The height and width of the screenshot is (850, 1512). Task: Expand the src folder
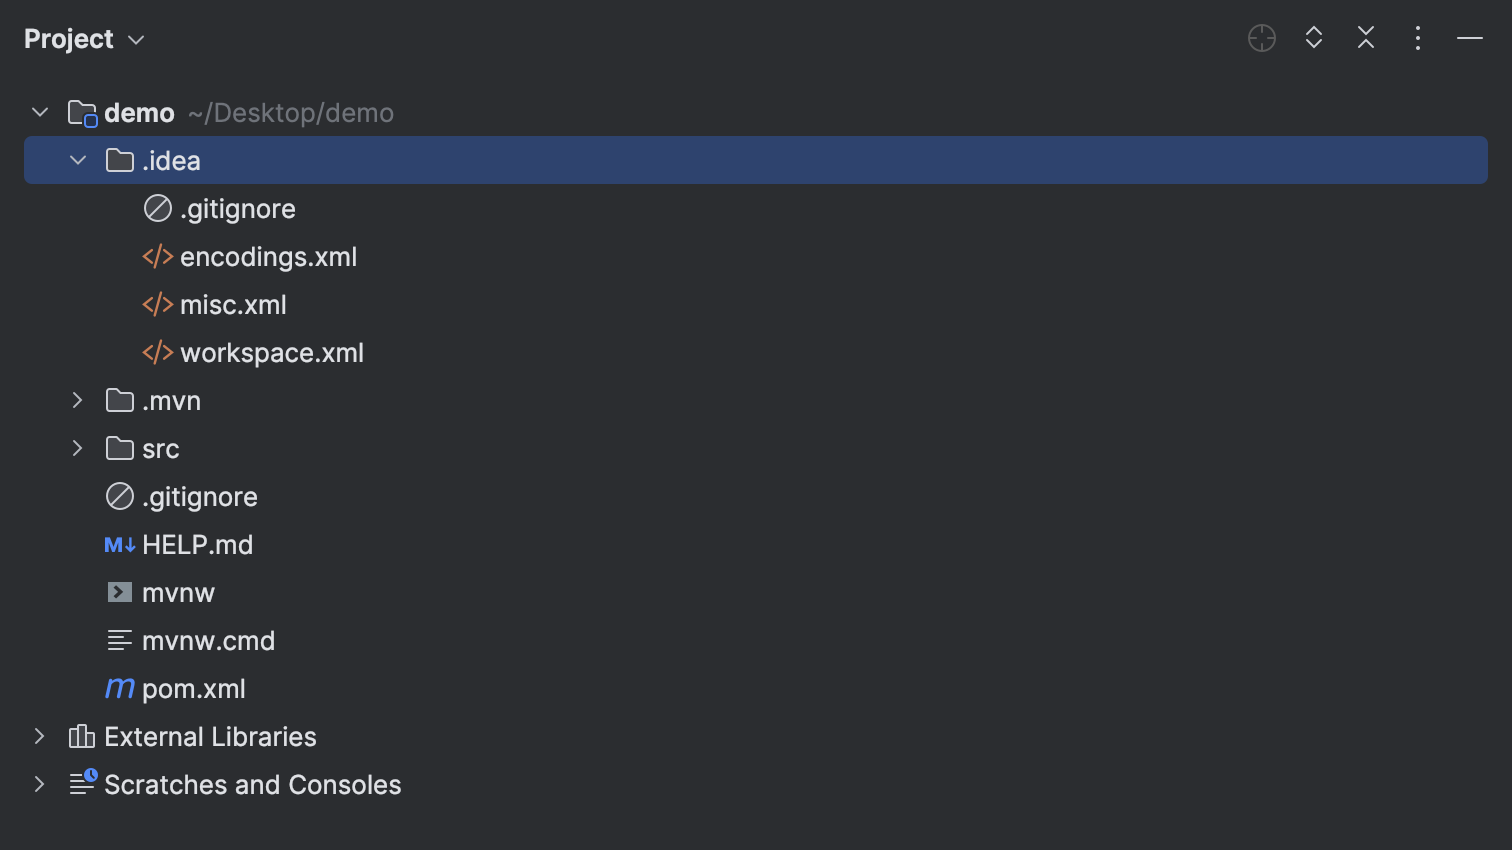(78, 449)
